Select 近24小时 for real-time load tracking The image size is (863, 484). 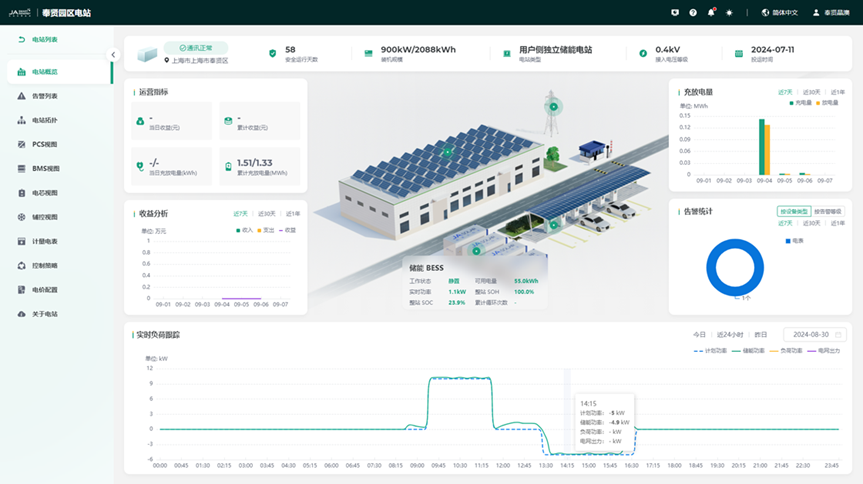click(x=728, y=334)
